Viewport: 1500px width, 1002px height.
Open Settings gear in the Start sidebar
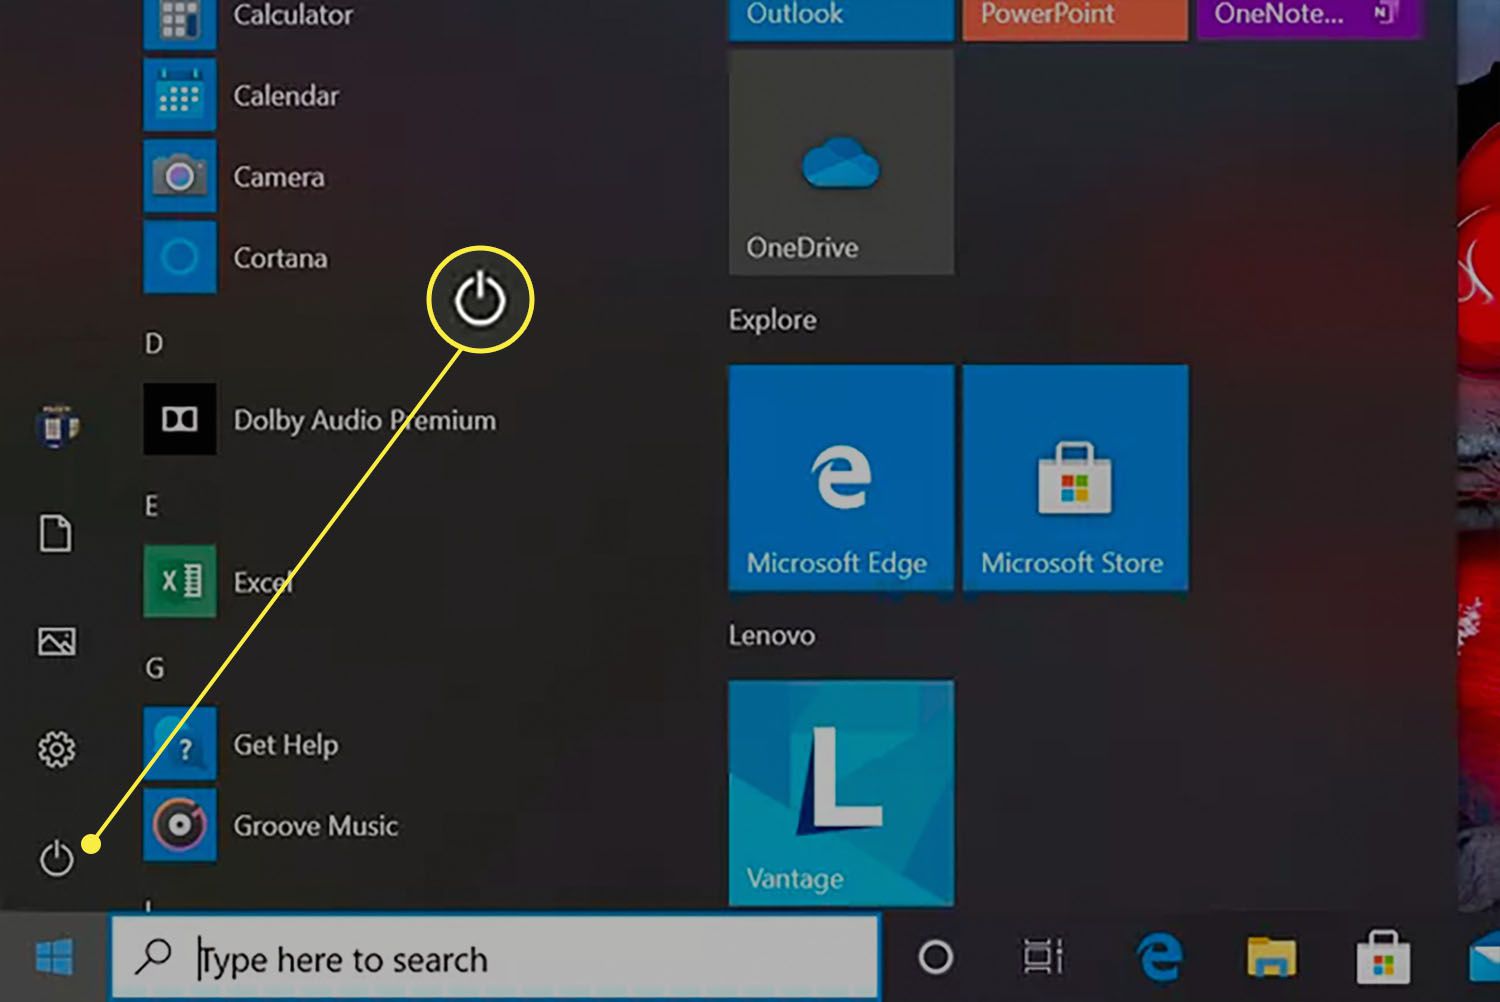56,749
